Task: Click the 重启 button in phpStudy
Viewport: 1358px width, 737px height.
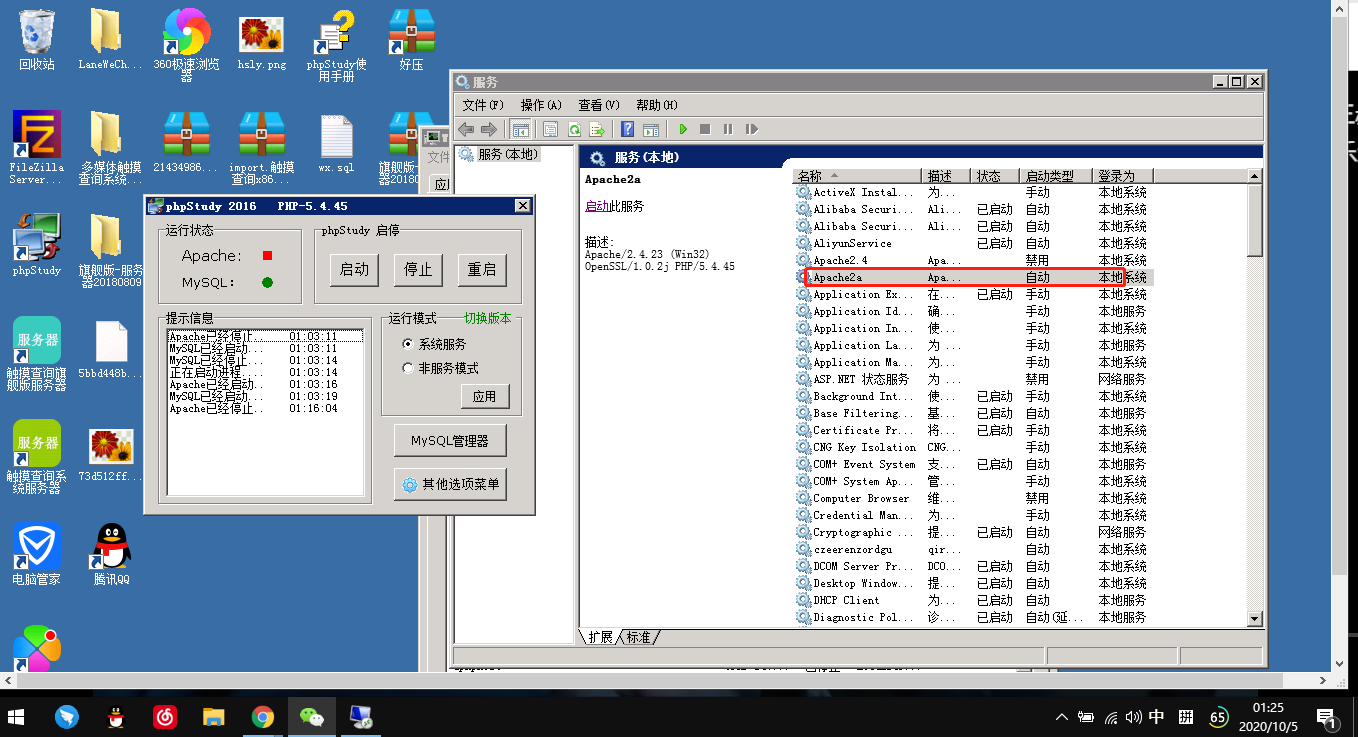Action: (x=482, y=270)
